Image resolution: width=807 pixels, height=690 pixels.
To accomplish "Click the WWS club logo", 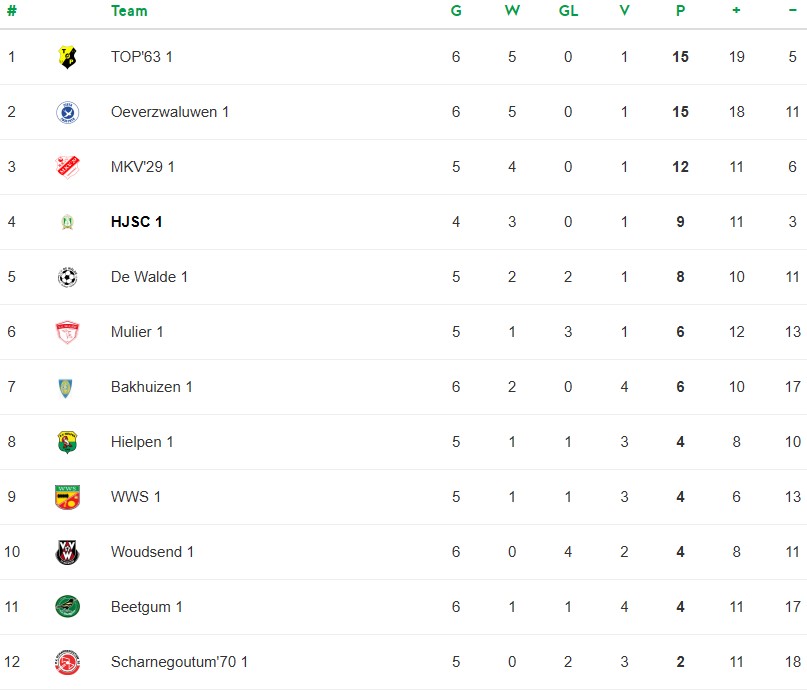I will (x=67, y=497).
